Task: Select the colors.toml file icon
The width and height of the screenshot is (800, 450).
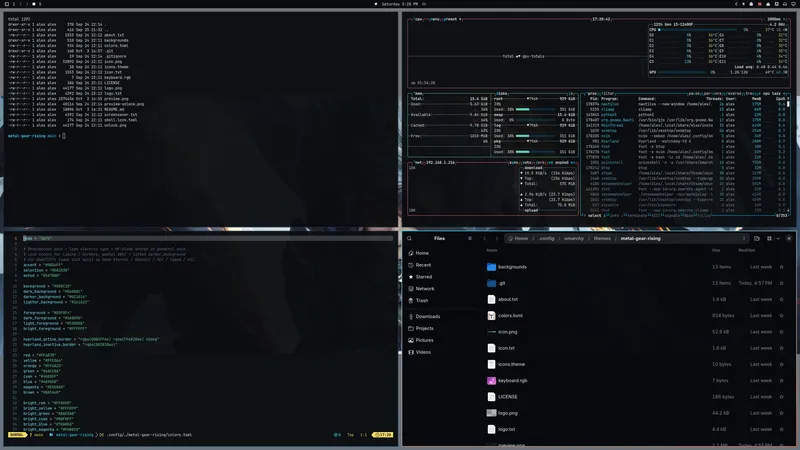Action: (491, 316)
